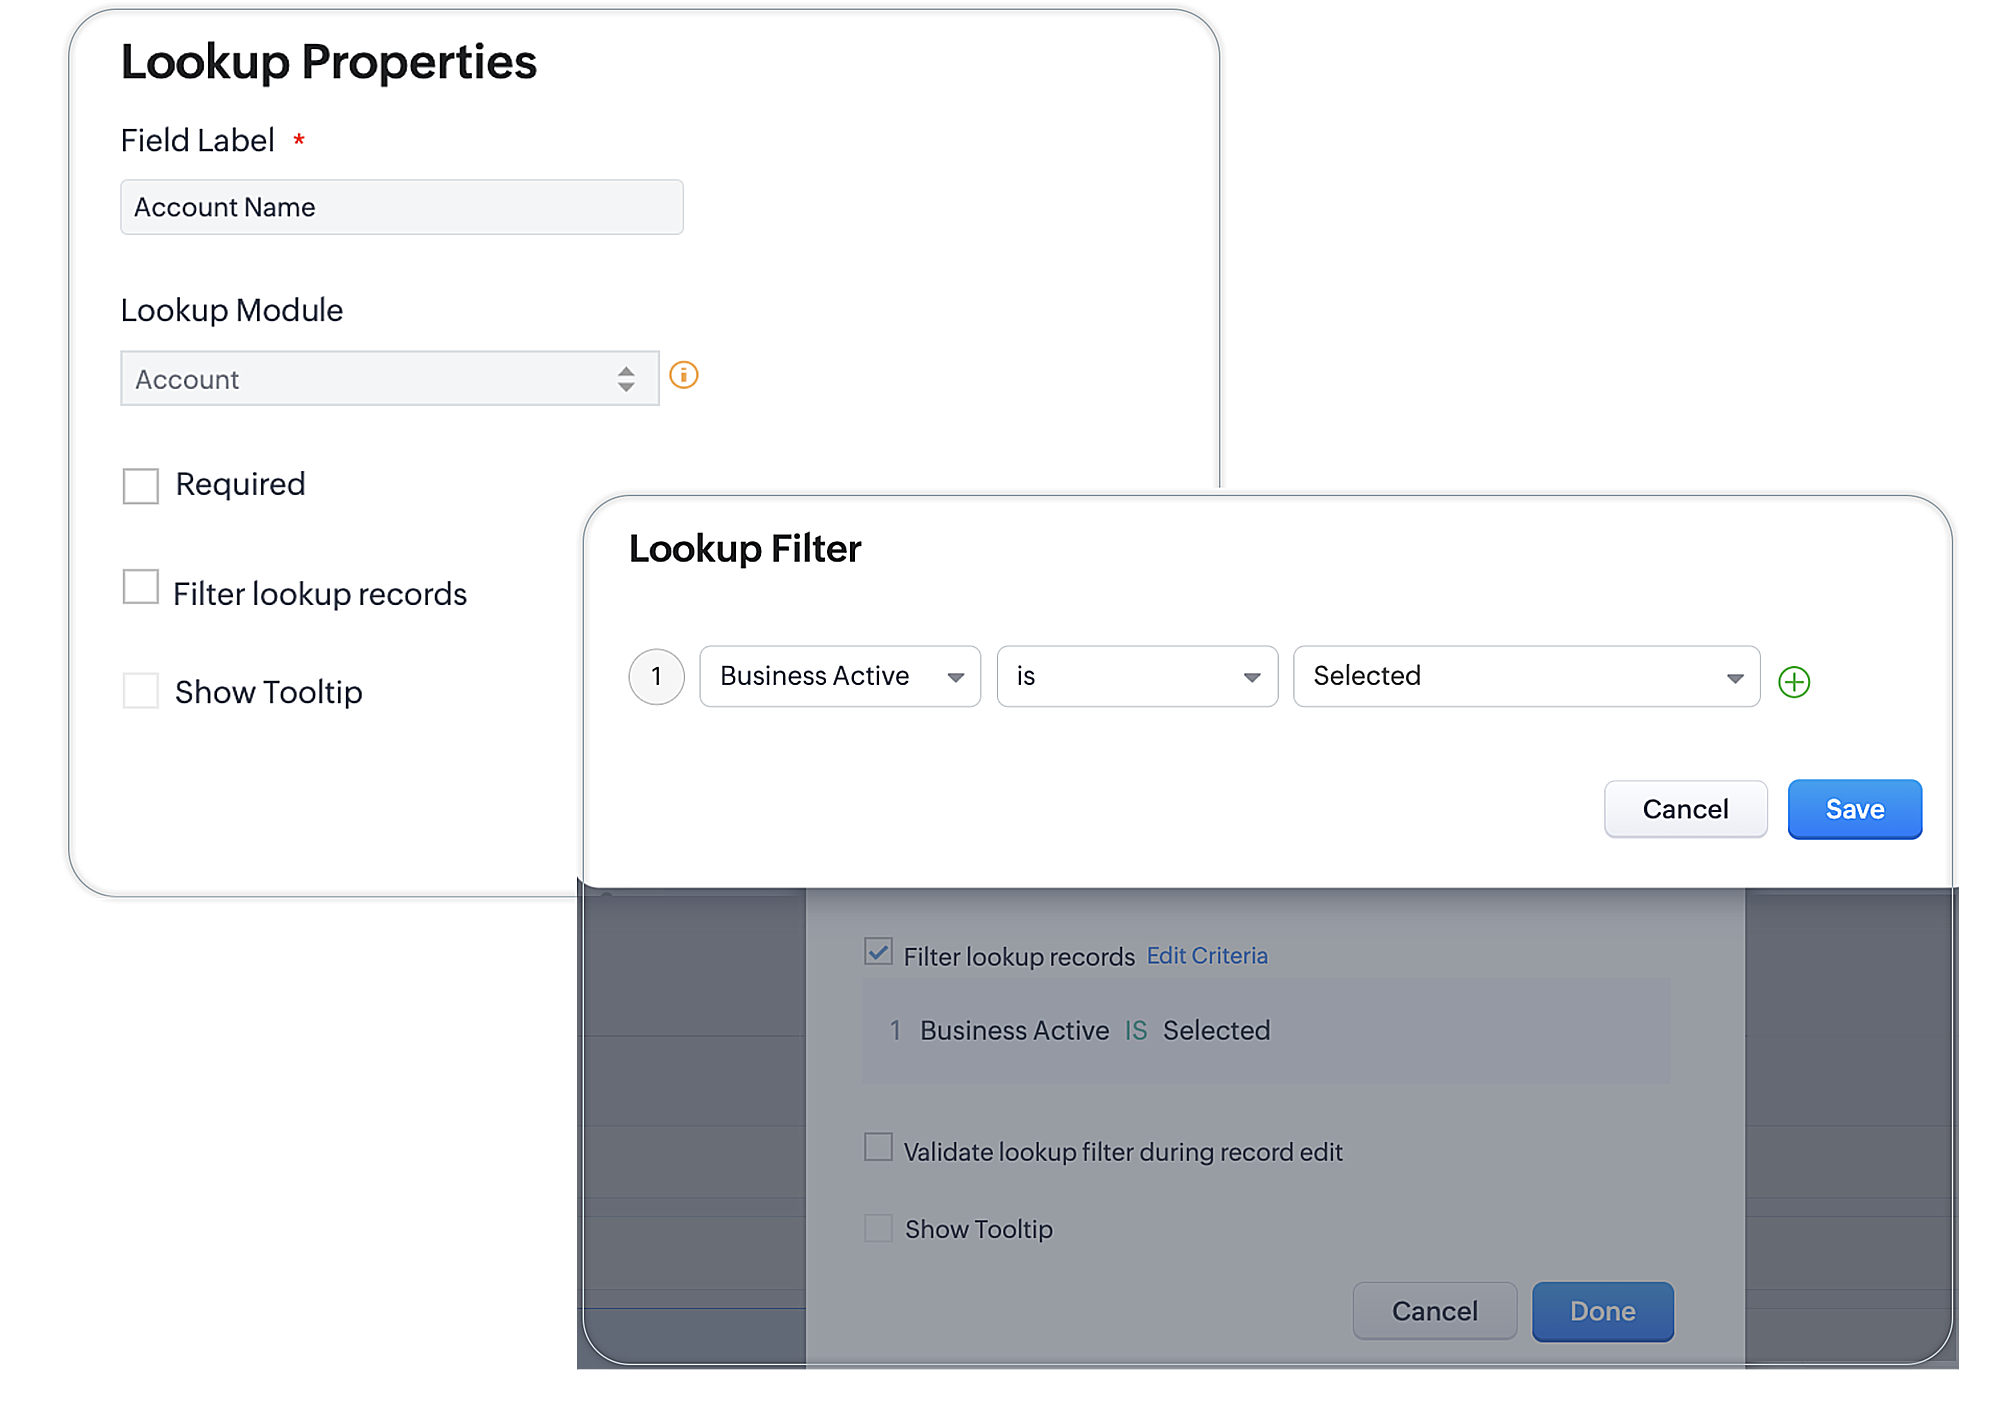
Task: Toggle the lower Show Tooltip checkbox
Action: (x=878, y=1228)
